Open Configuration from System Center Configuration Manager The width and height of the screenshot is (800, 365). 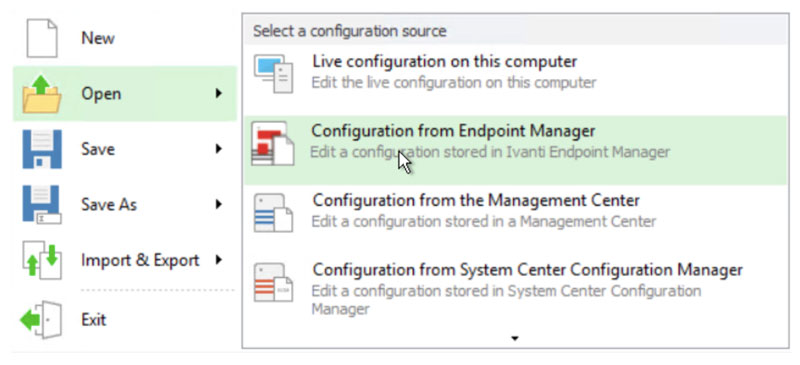click(515, 288)
